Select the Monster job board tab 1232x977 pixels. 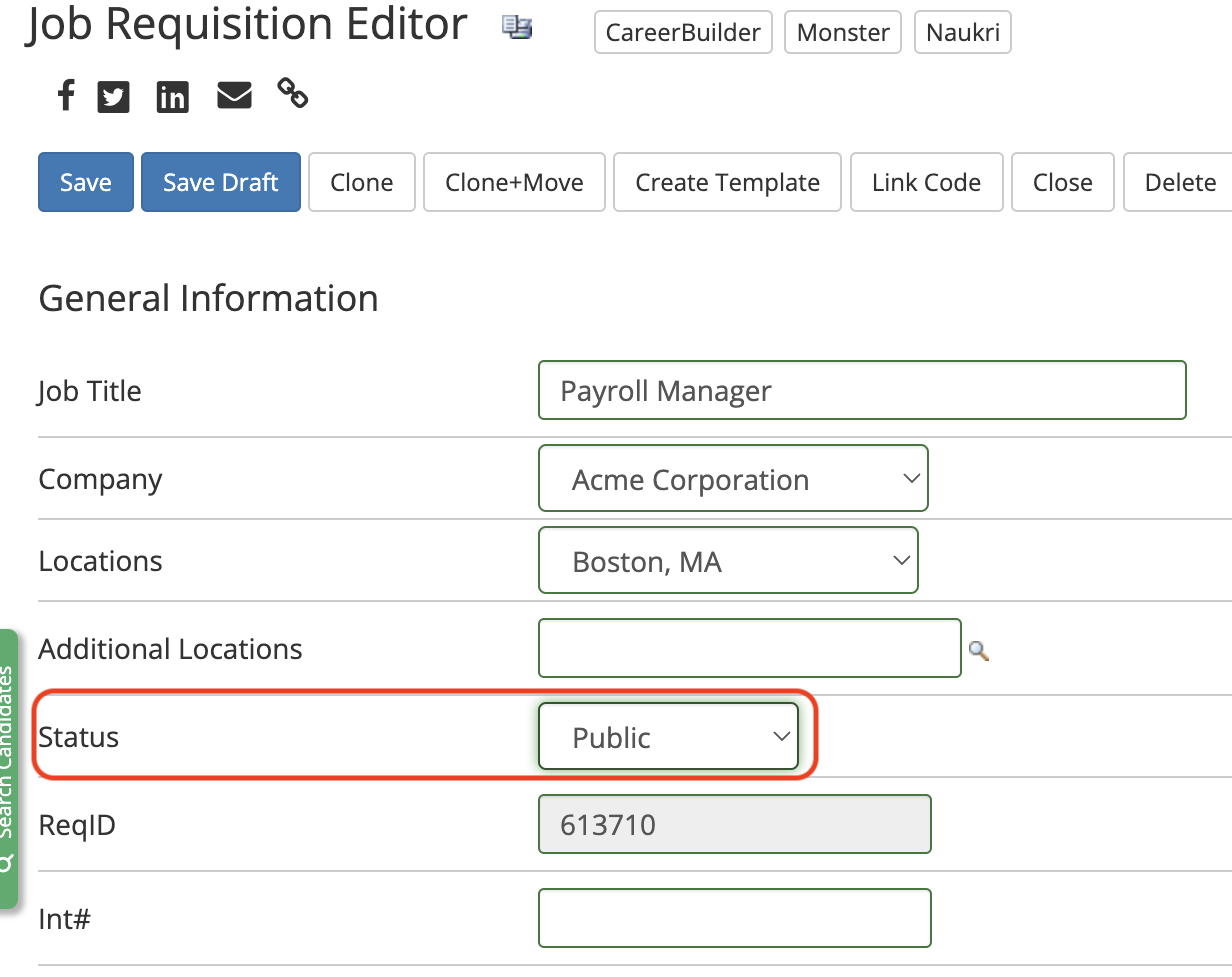tap(842, 32)
